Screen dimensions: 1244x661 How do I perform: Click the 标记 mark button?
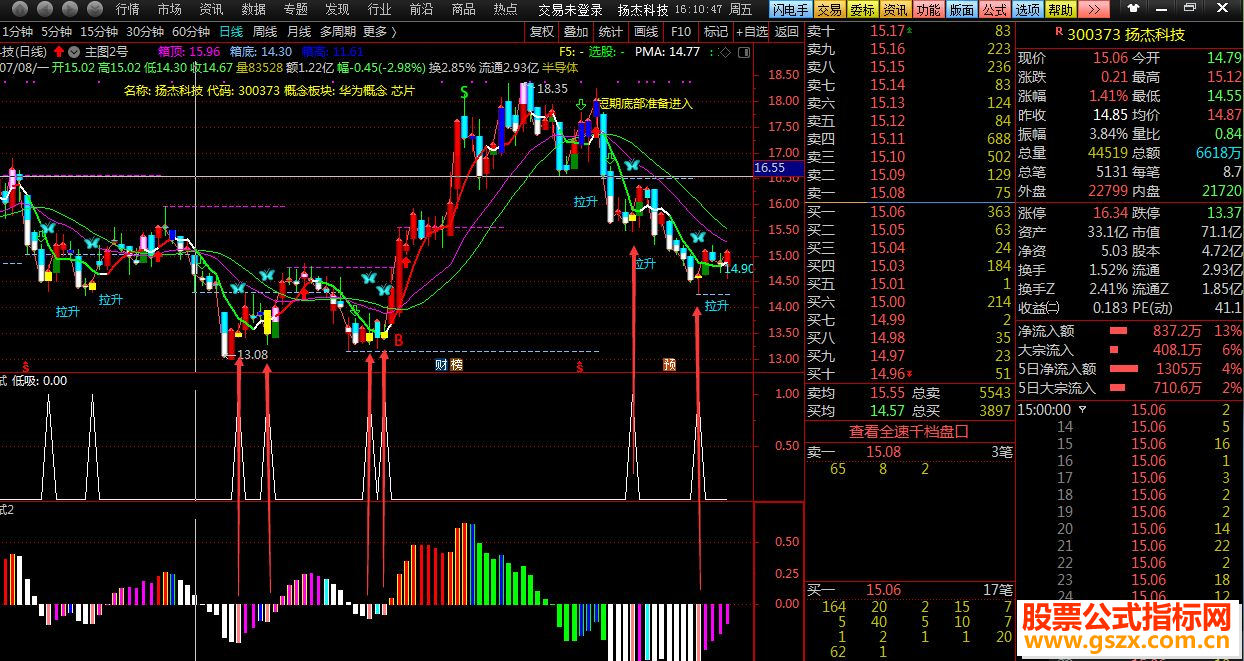pyautogui.click(x=715, y=31)
